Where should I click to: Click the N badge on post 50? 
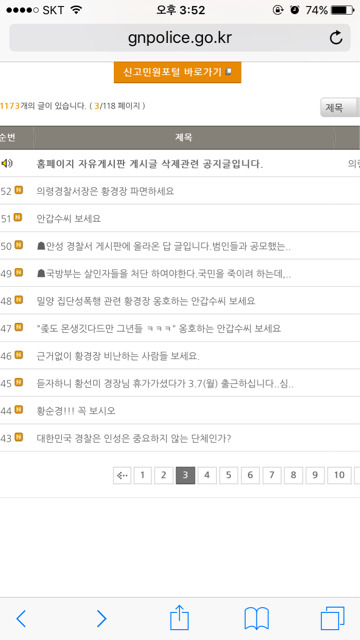click(18, 245)
